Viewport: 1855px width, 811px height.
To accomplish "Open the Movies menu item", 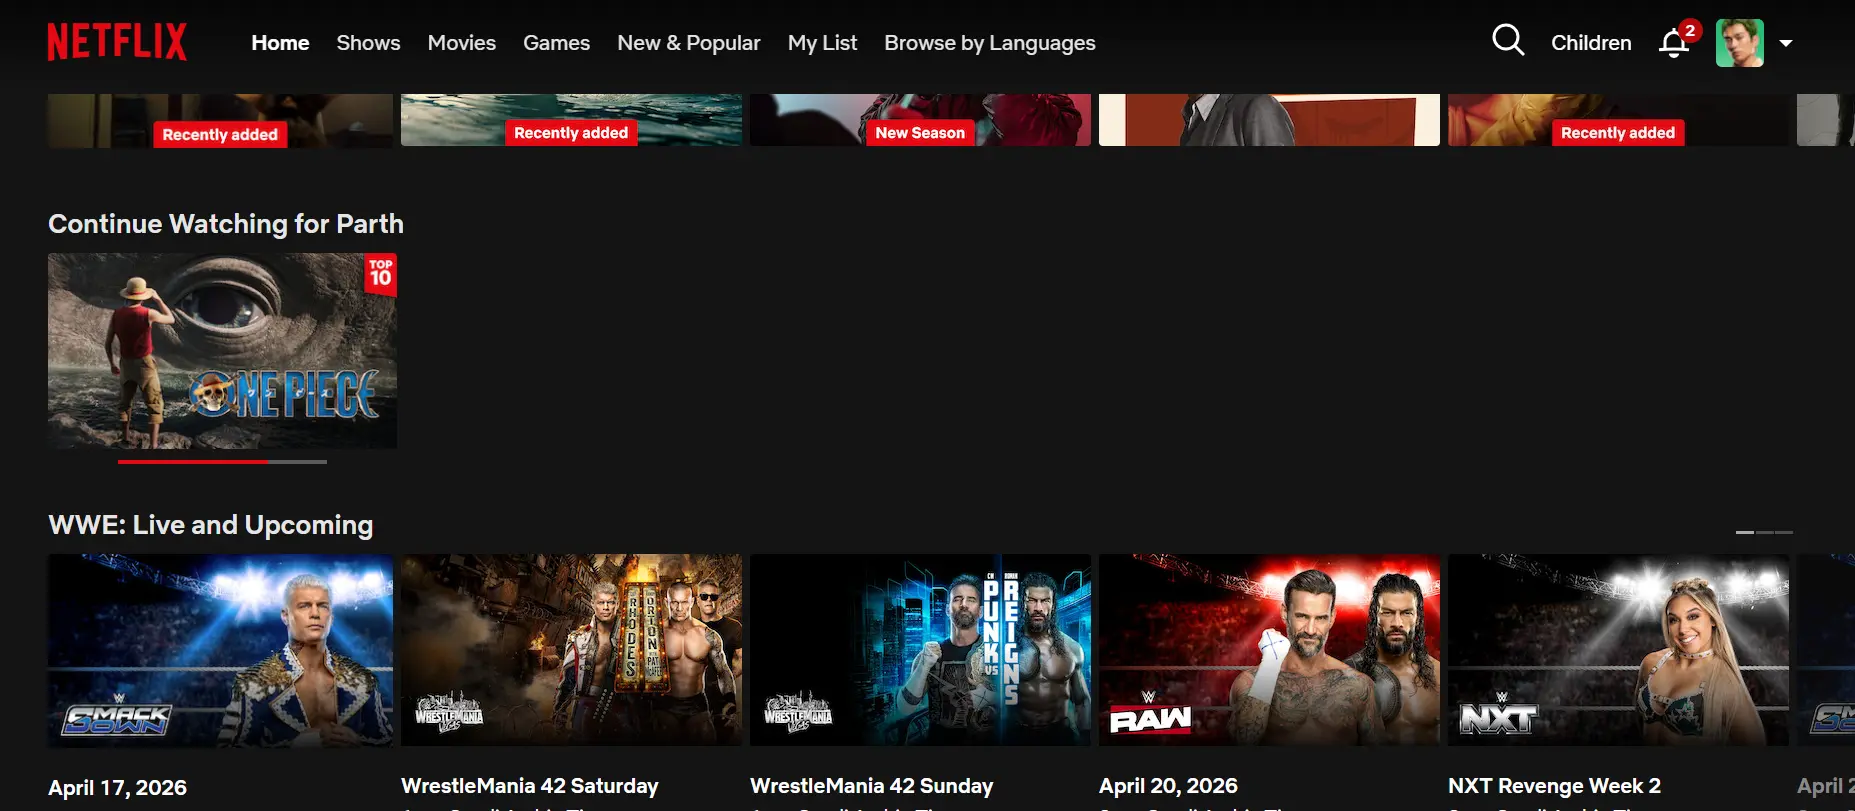I will pyautogui.click(x=461, y=43).
